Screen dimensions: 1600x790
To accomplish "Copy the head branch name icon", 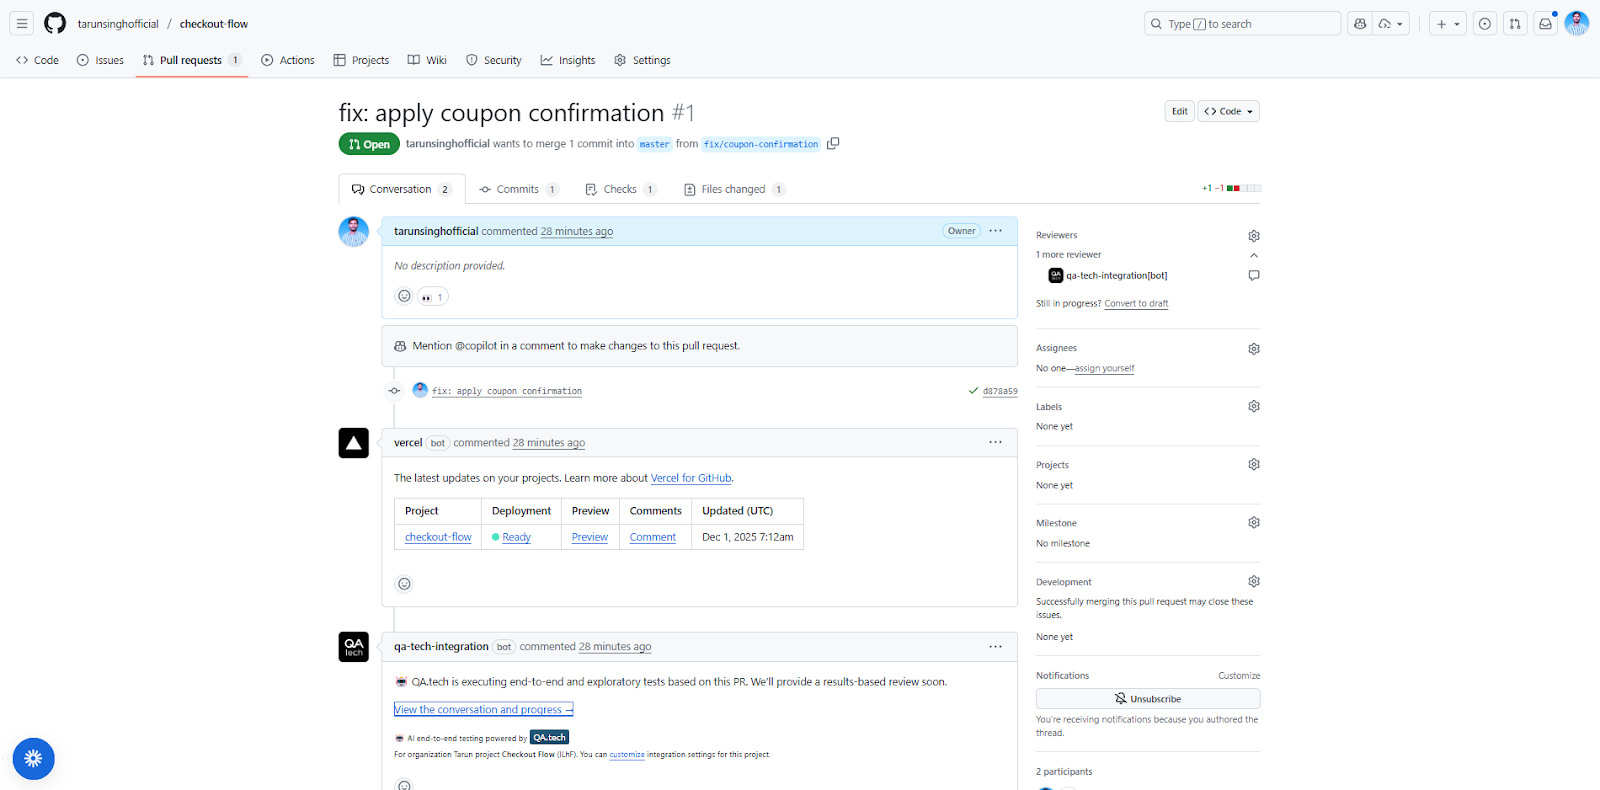I will tap(833, 144).
